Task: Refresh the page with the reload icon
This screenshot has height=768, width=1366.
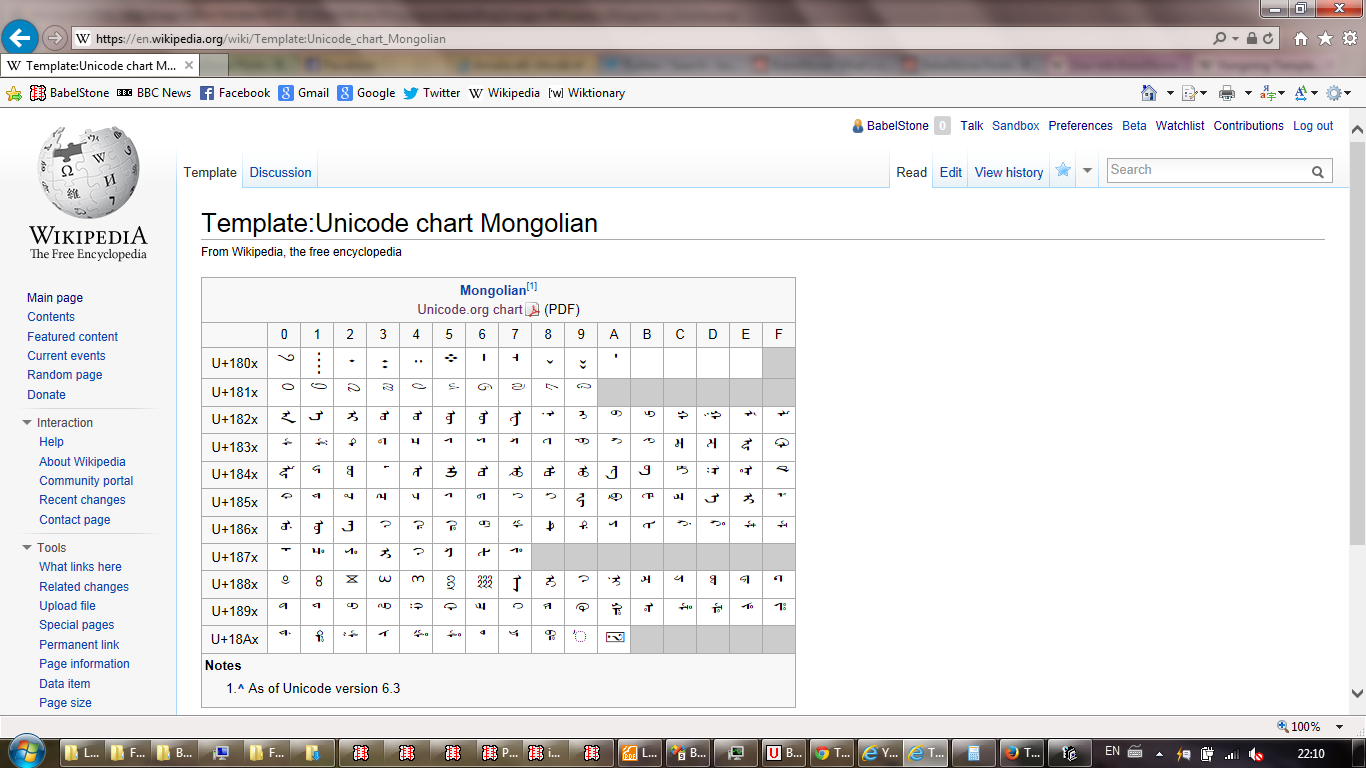Action: coord(1268,39)
